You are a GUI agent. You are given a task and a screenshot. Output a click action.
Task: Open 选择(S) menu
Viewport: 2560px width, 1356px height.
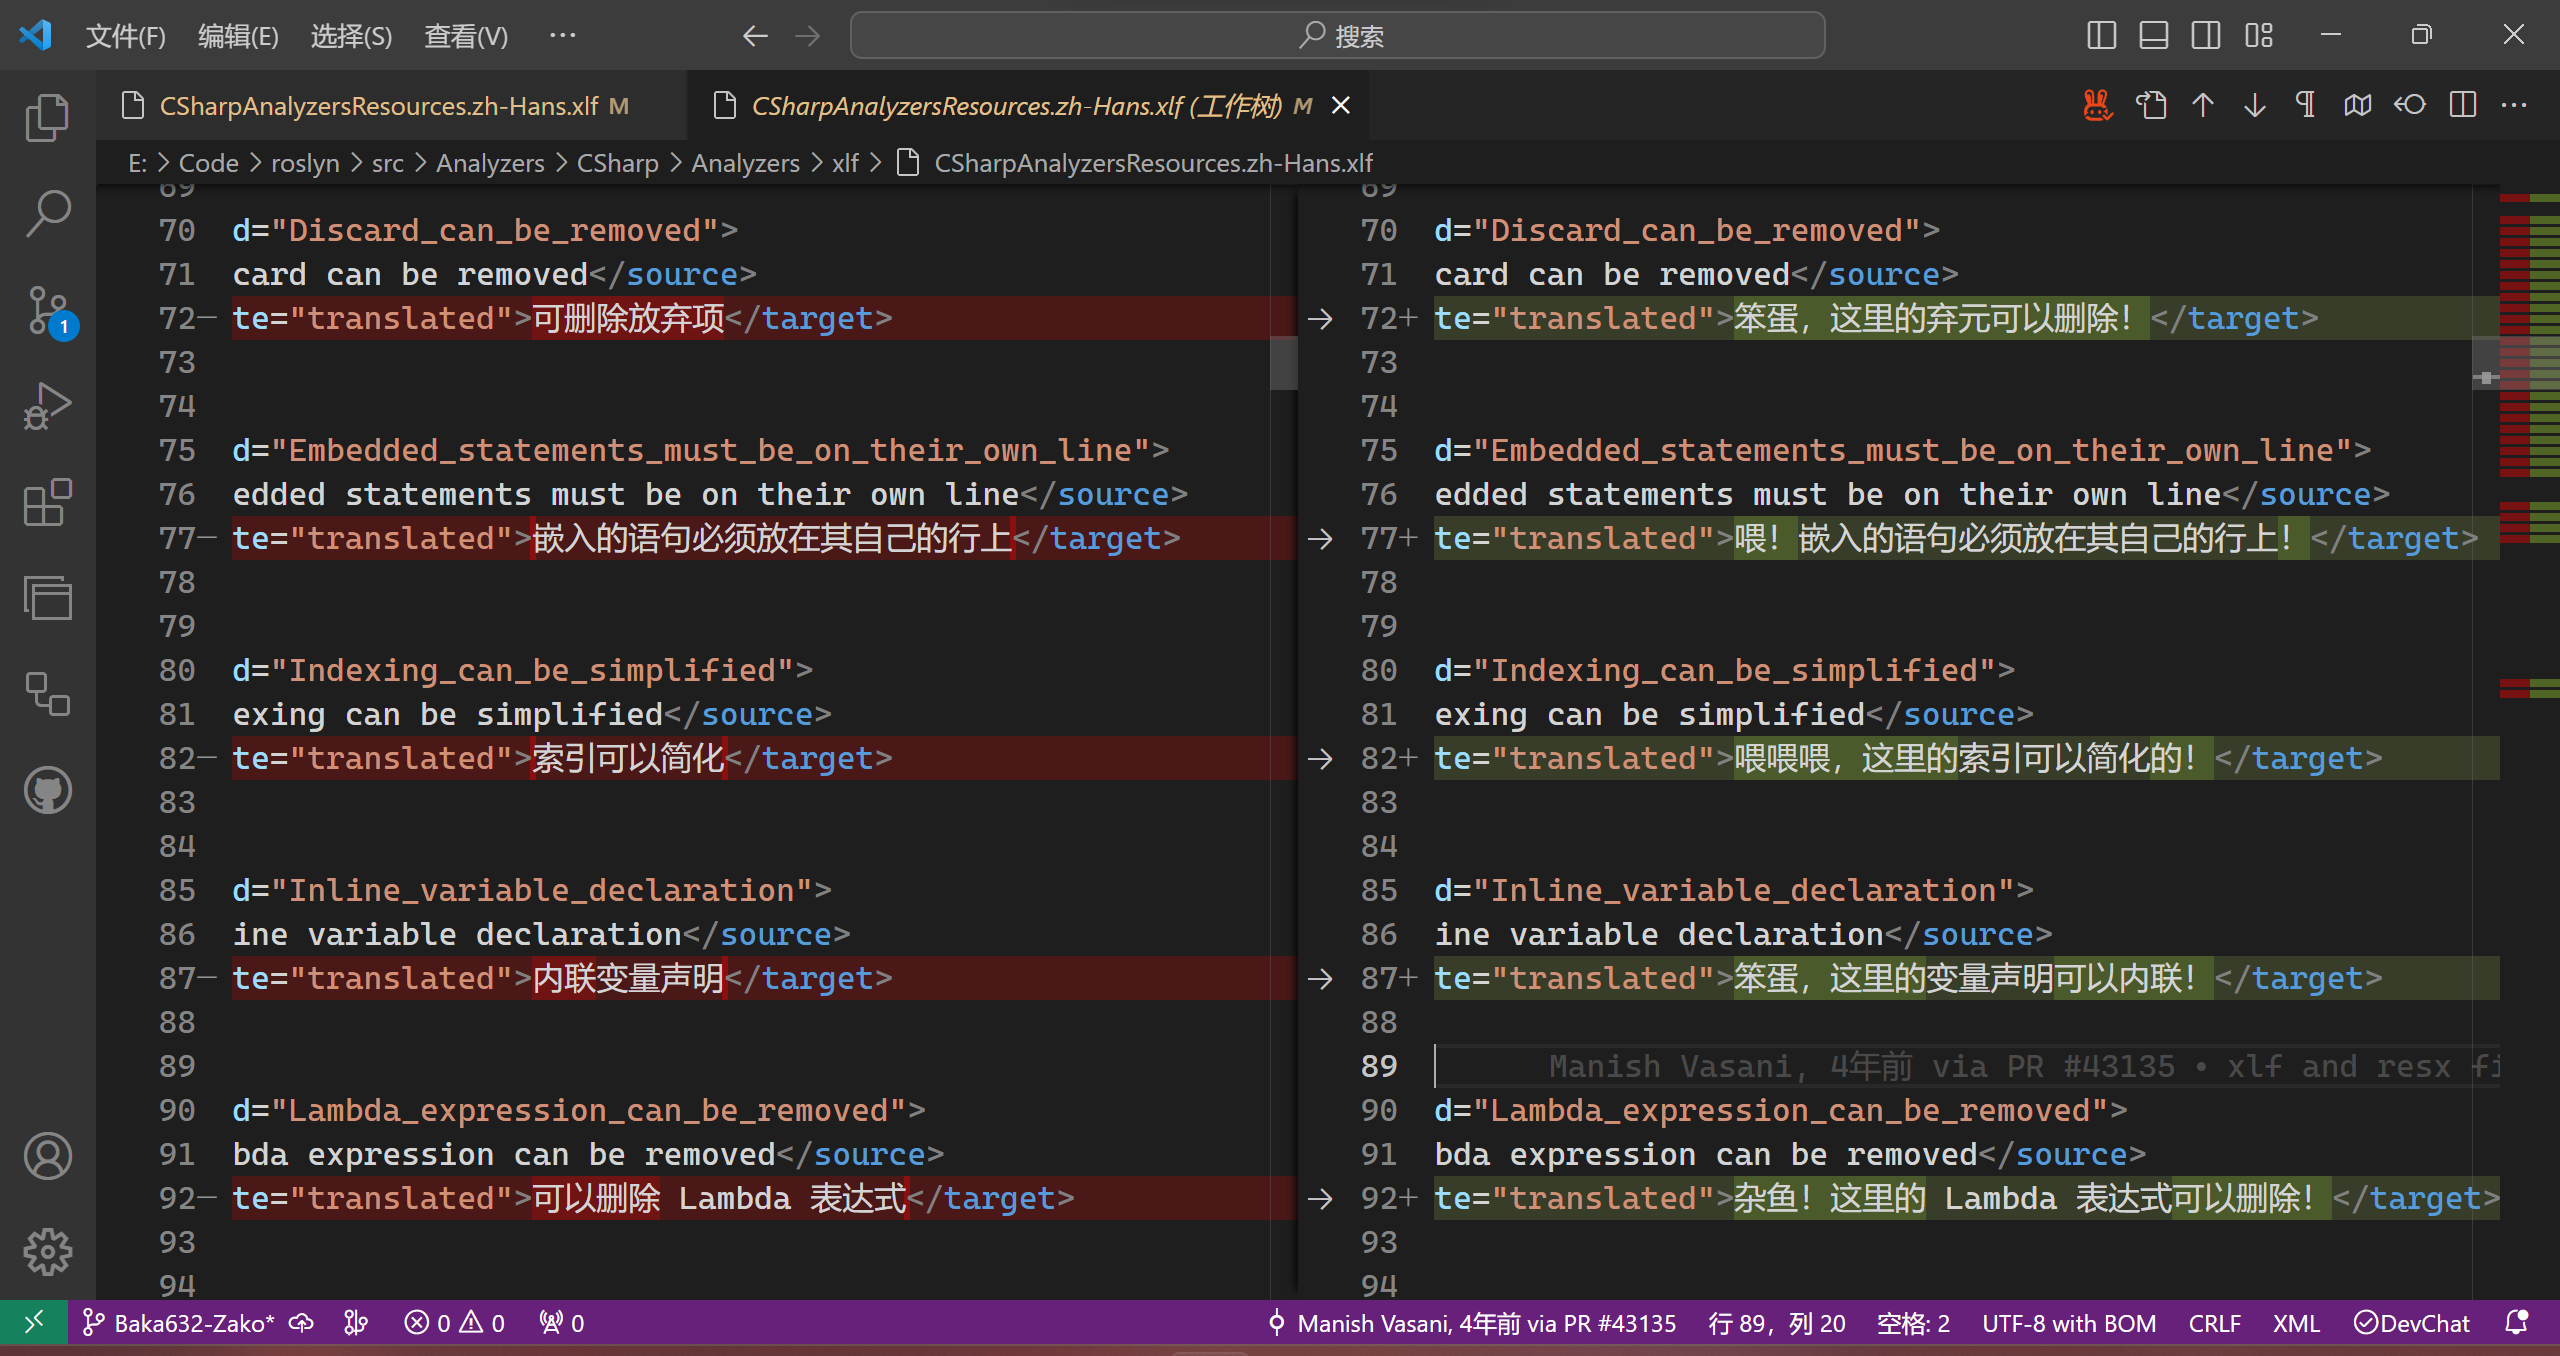tap(351, 36)
